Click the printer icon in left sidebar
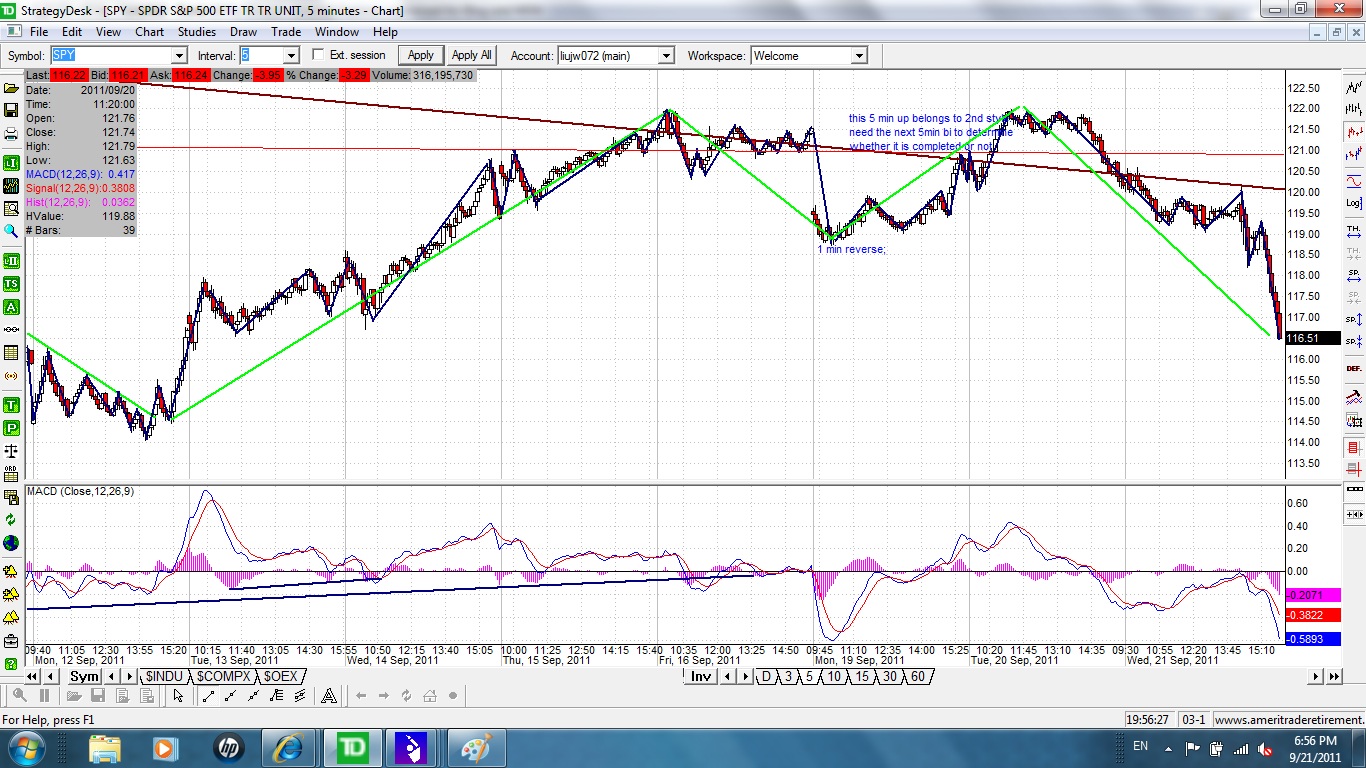Viewport: 1366px width, 768px height. coord(12,133)
